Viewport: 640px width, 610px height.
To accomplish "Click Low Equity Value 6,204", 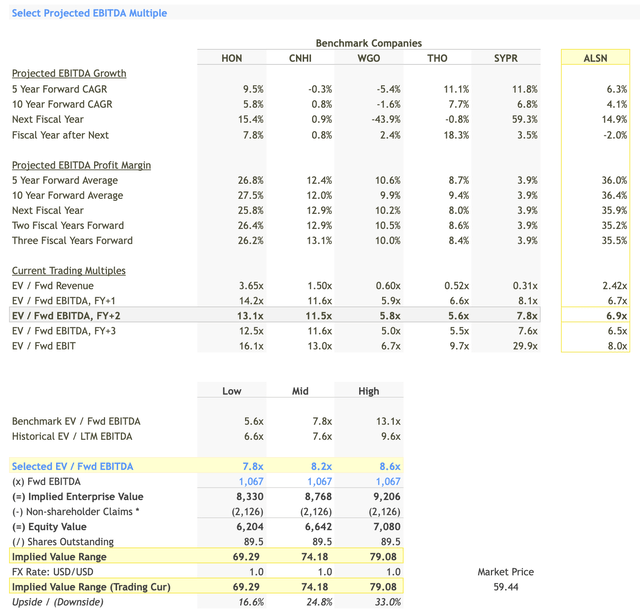I will (x=250, y=527).
